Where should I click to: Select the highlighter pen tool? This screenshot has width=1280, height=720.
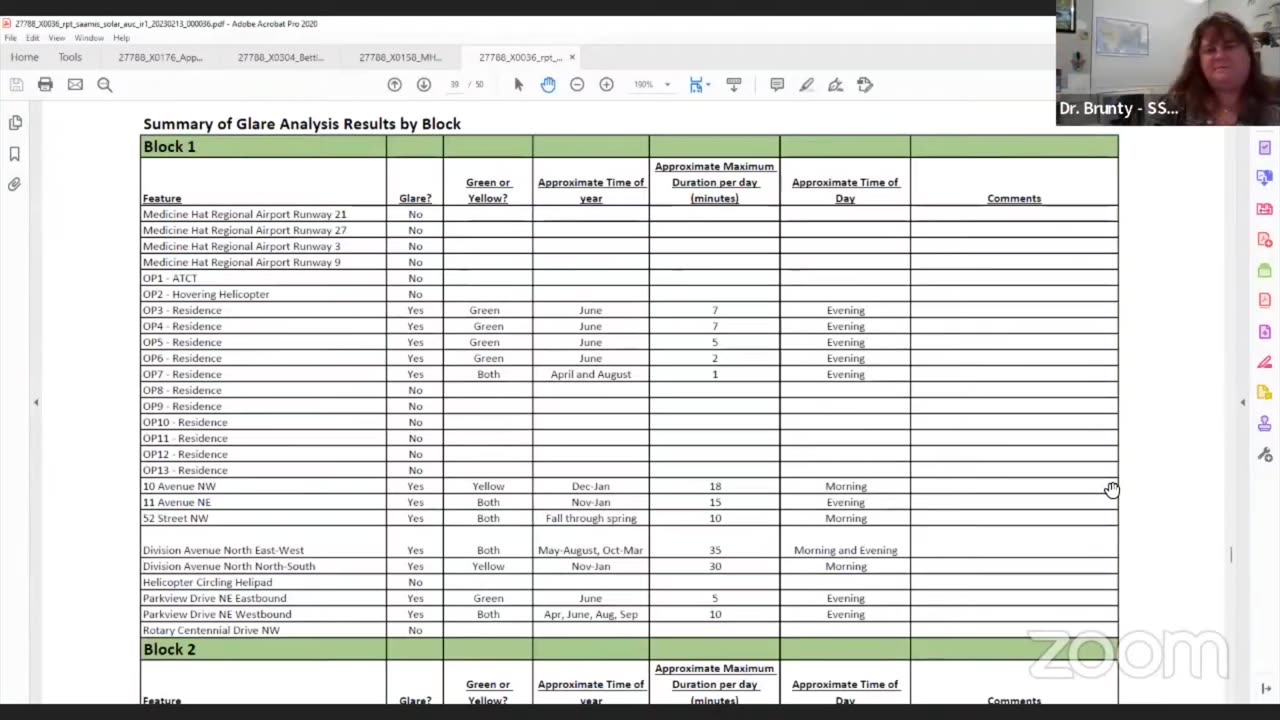806,85
